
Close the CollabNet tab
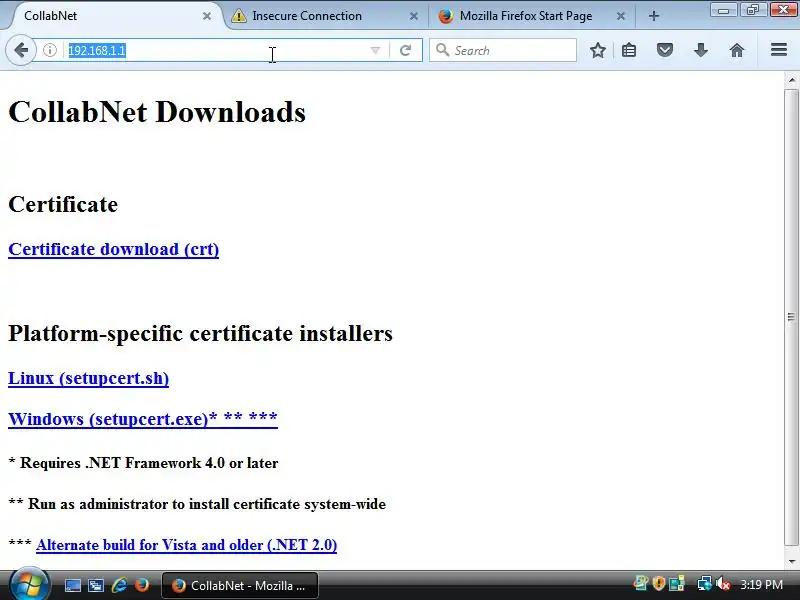coord(207,16)
